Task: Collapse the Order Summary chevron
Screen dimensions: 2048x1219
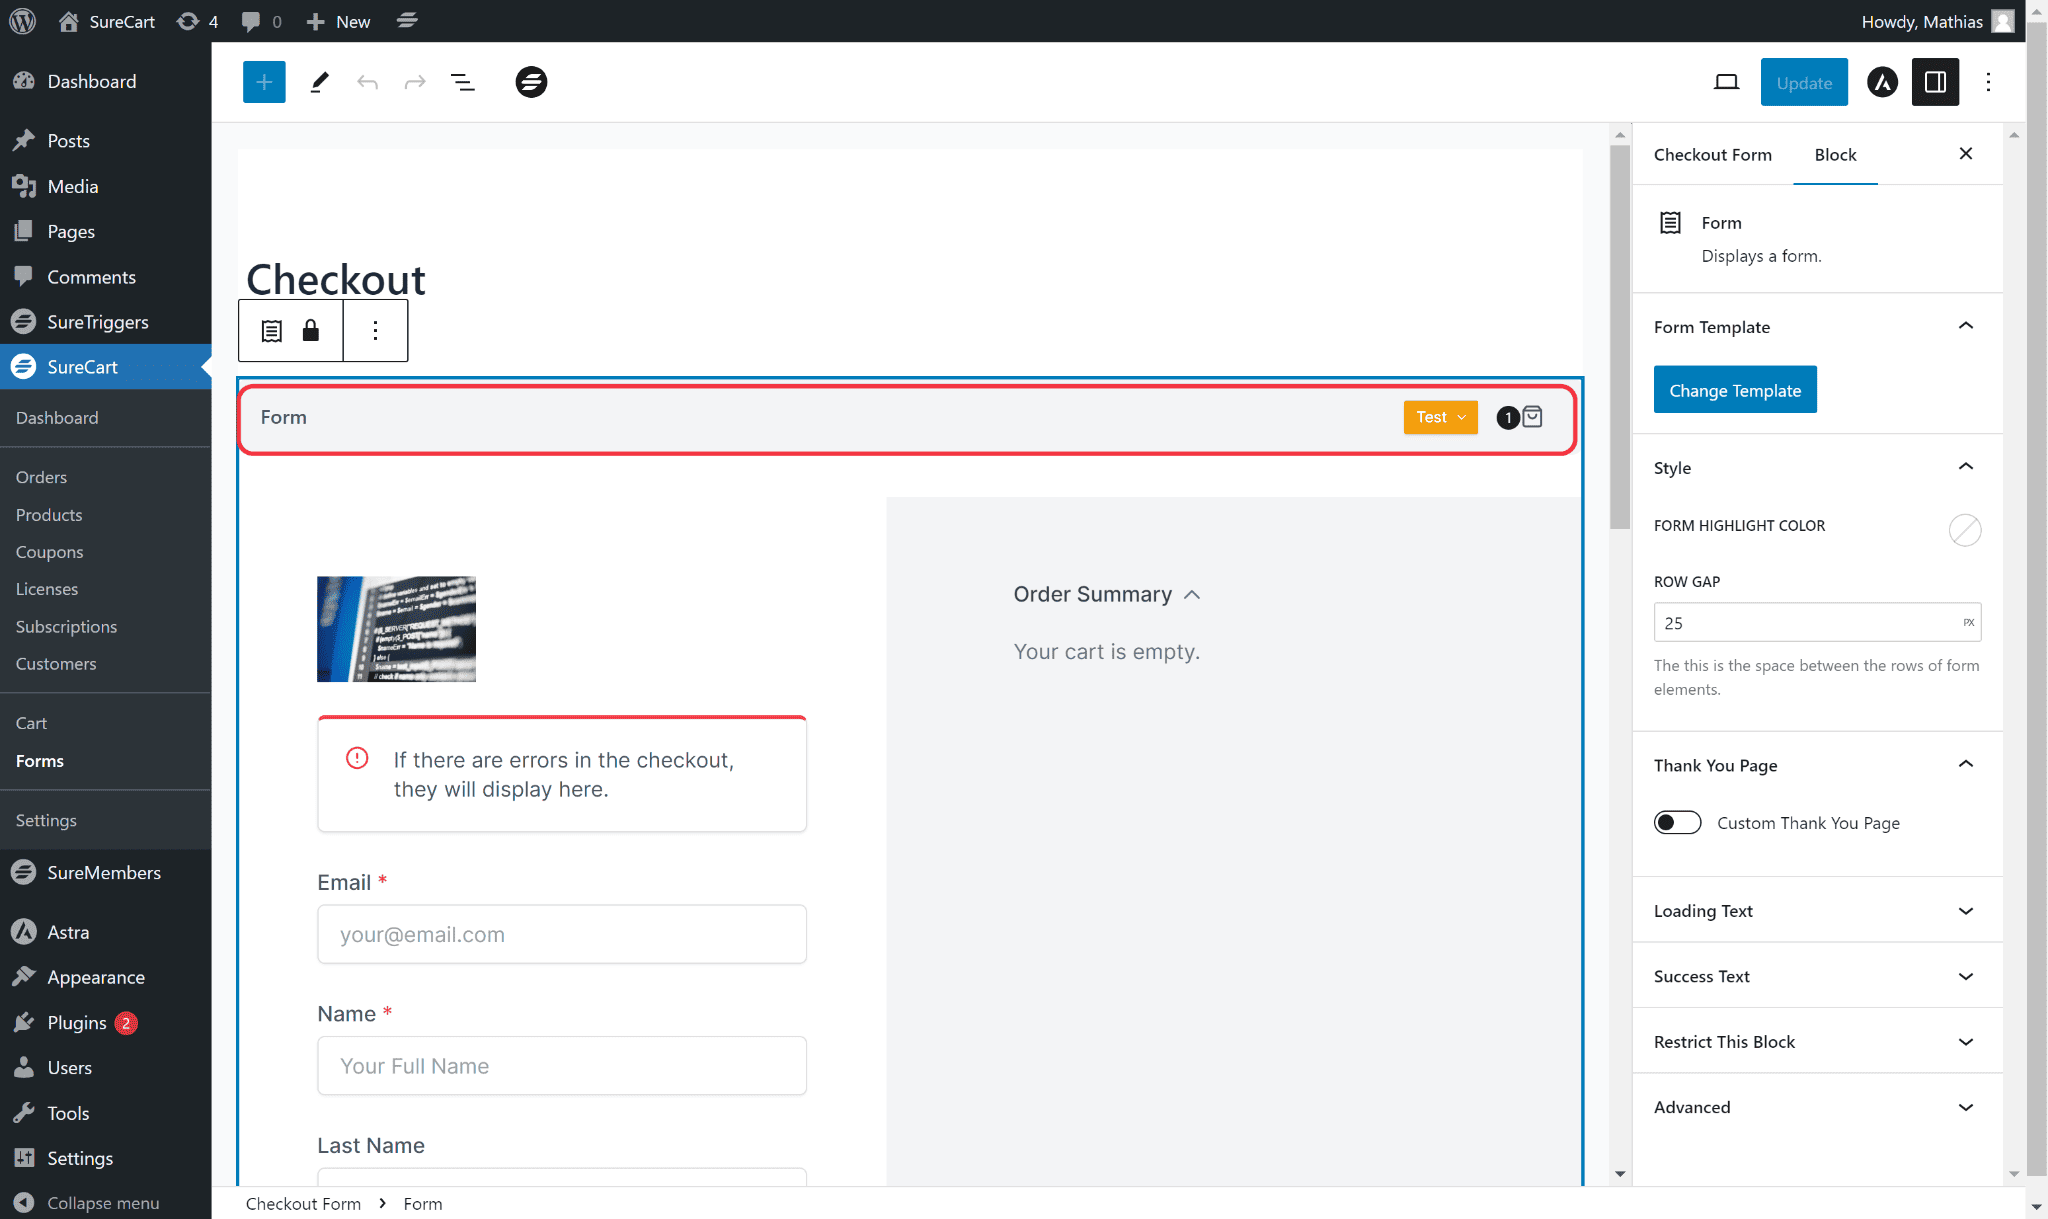Action: 1192,595
